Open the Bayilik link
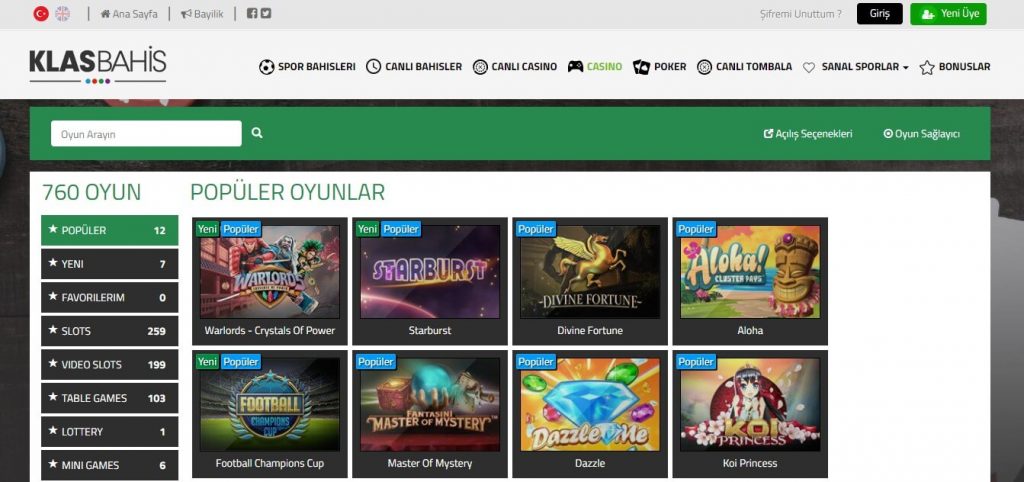The image size is (1024, 482). 202,14
